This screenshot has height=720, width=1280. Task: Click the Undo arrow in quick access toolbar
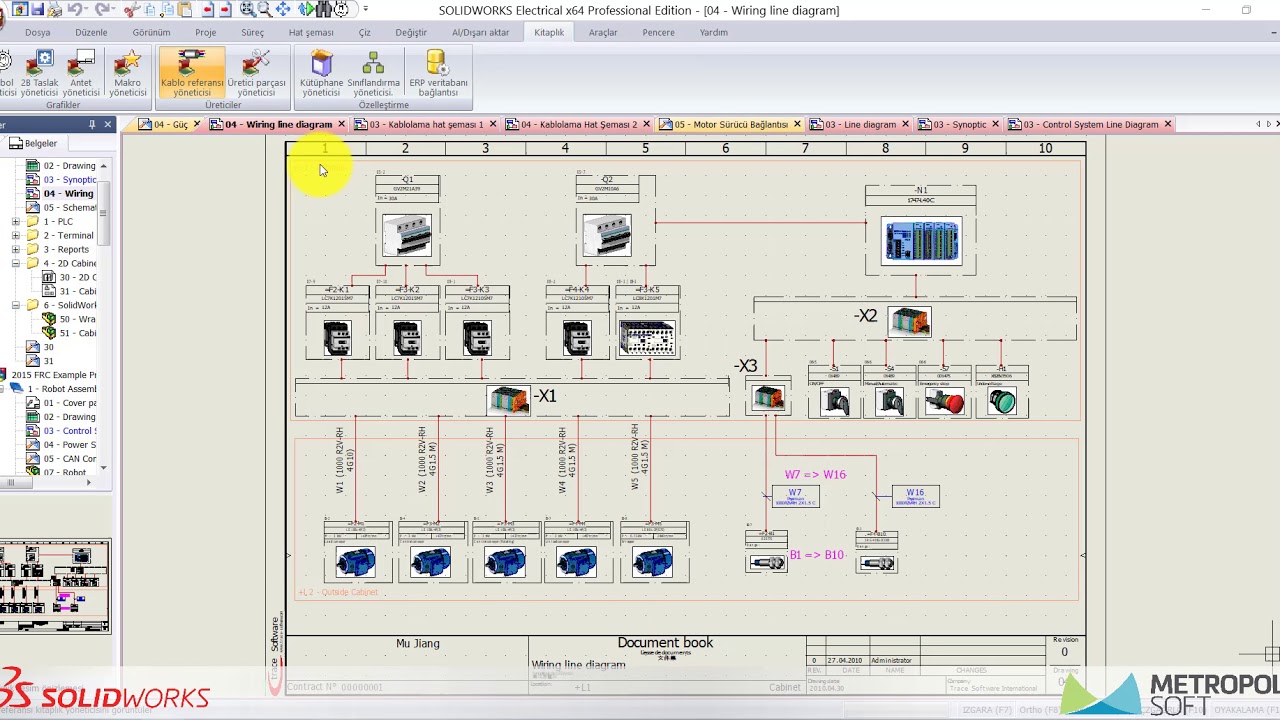click(77, 10)
